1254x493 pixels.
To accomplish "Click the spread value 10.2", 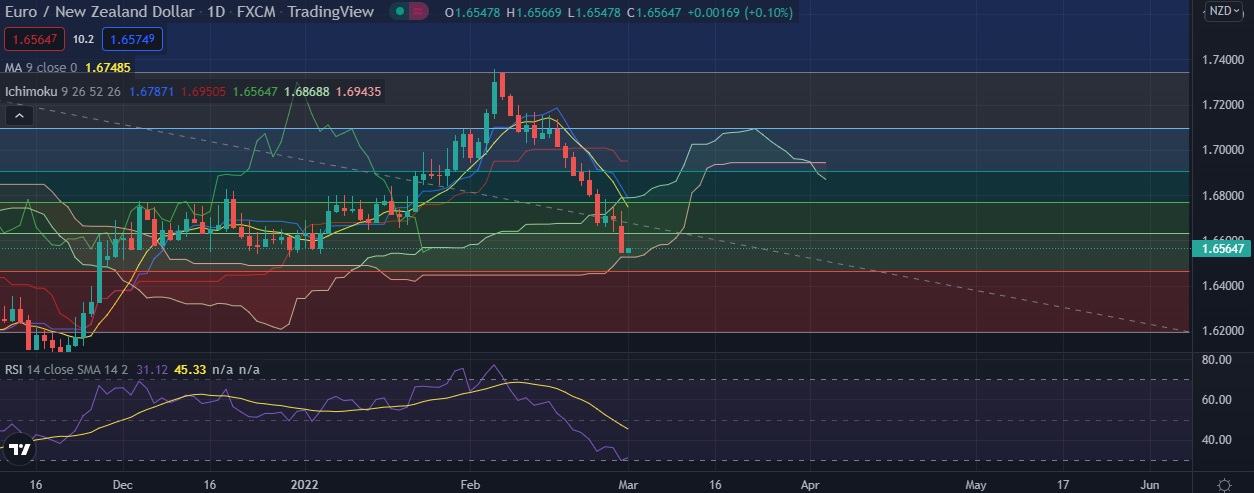I will click(84, 40).
